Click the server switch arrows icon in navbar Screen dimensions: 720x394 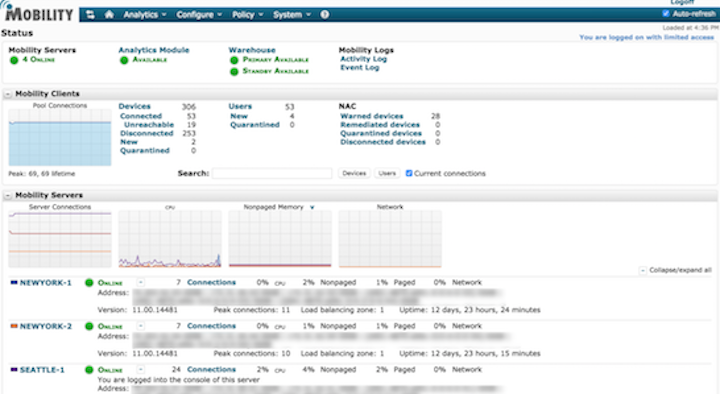point(90,15)
